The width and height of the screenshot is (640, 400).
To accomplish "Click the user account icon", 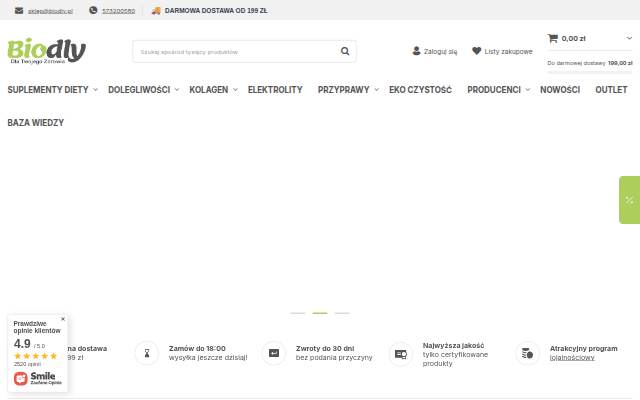I will pos(416,51).
